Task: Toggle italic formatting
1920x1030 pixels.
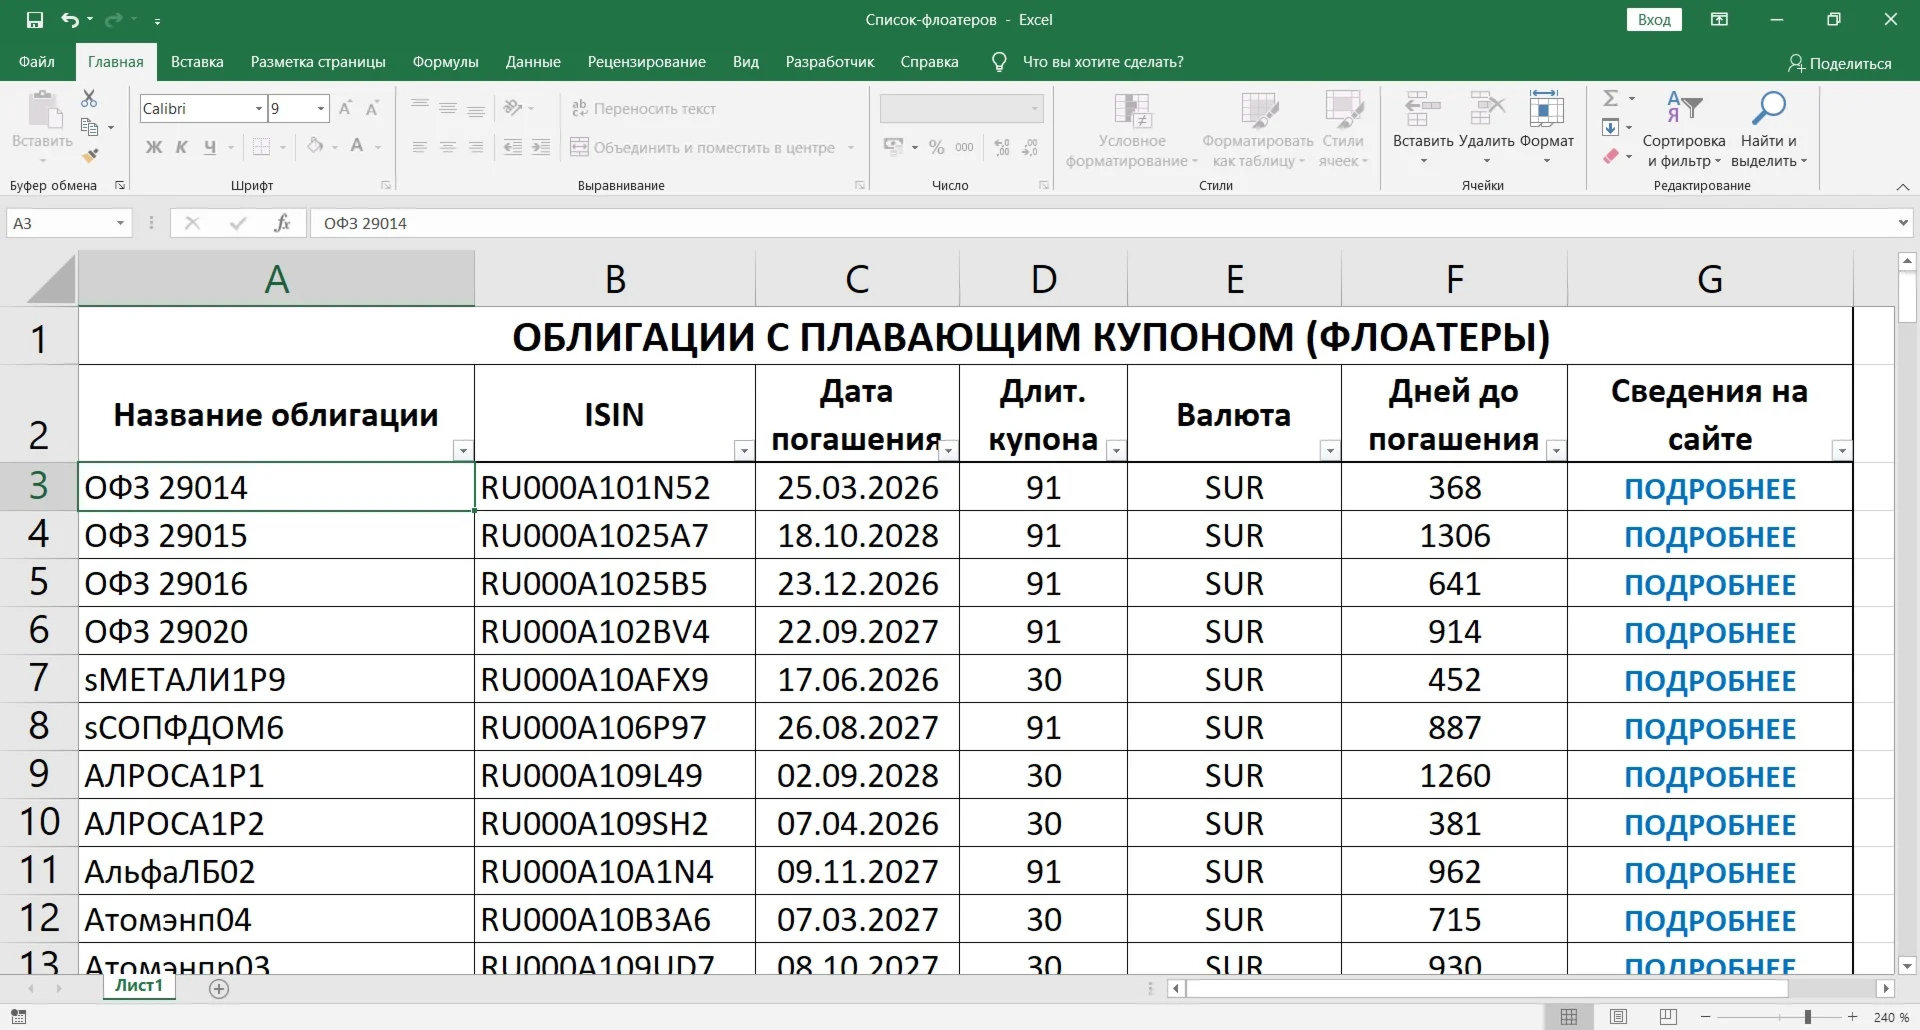Action: tap(180, 147)
